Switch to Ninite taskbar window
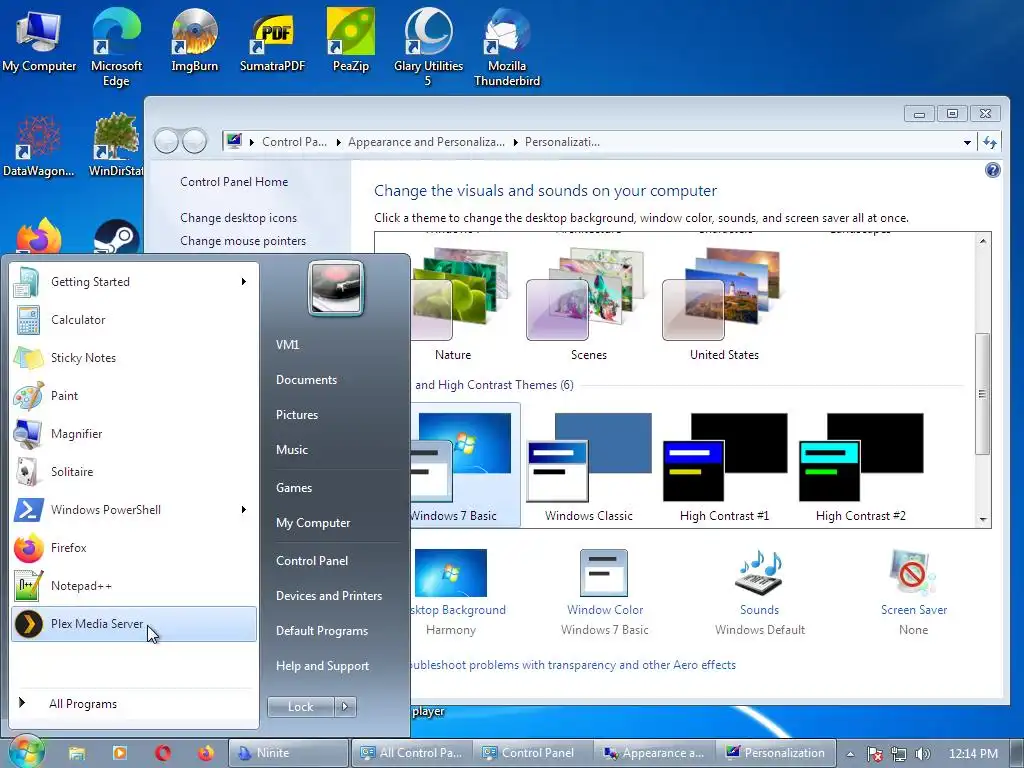This screenshot has height=768, width=1024. (288, 753)
